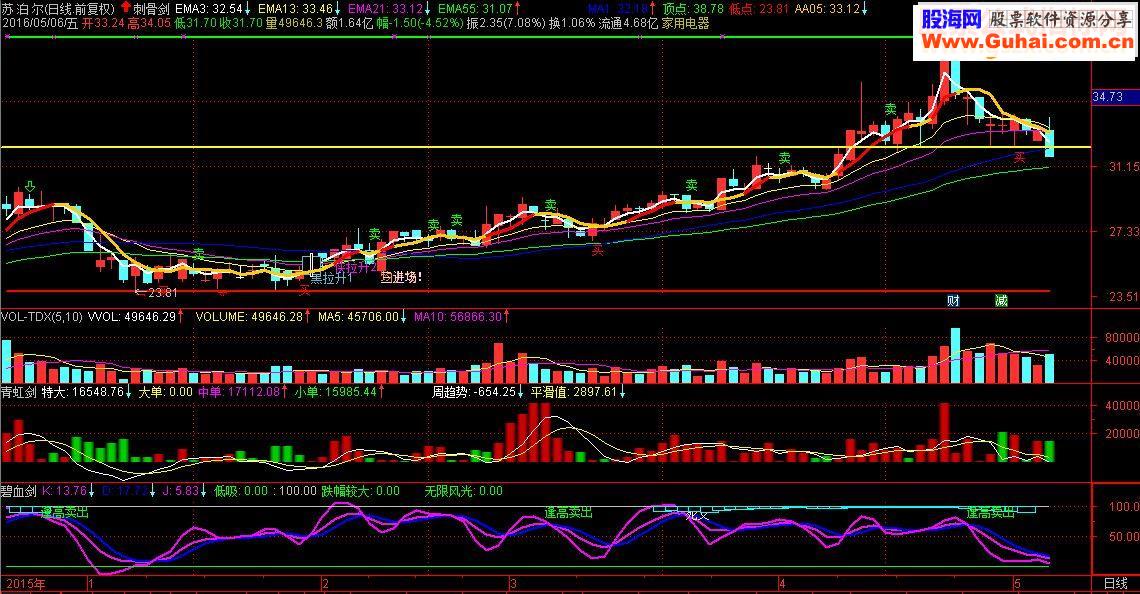Click the K: 13.76 value
This screenshot has width=1140, height=594.
pyautogui.click(x=65, y=491)
